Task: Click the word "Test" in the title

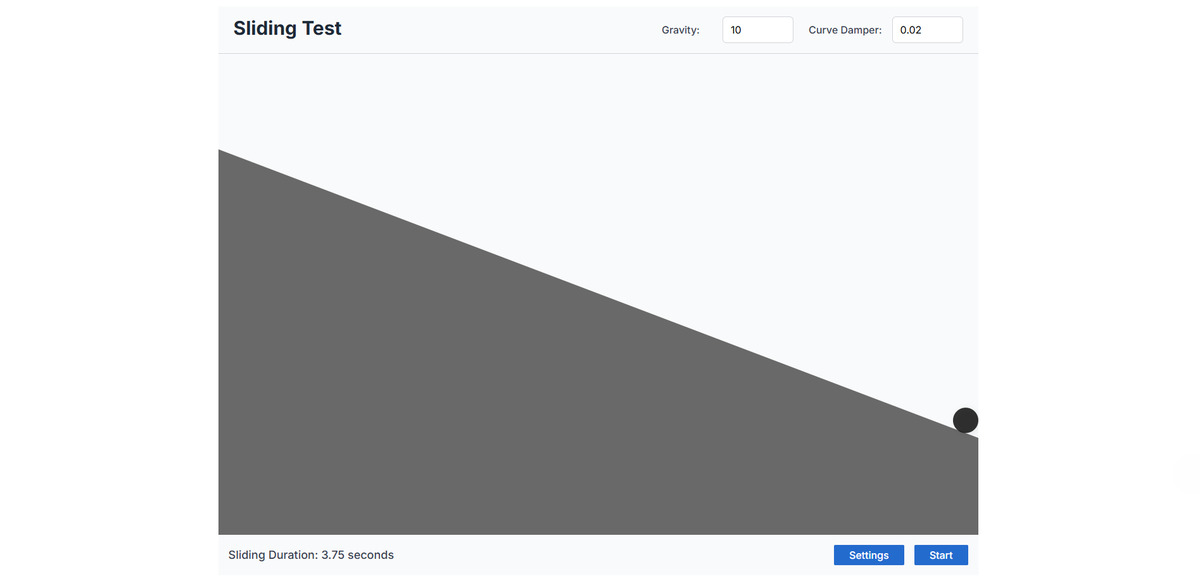Action: click(315, 28)
